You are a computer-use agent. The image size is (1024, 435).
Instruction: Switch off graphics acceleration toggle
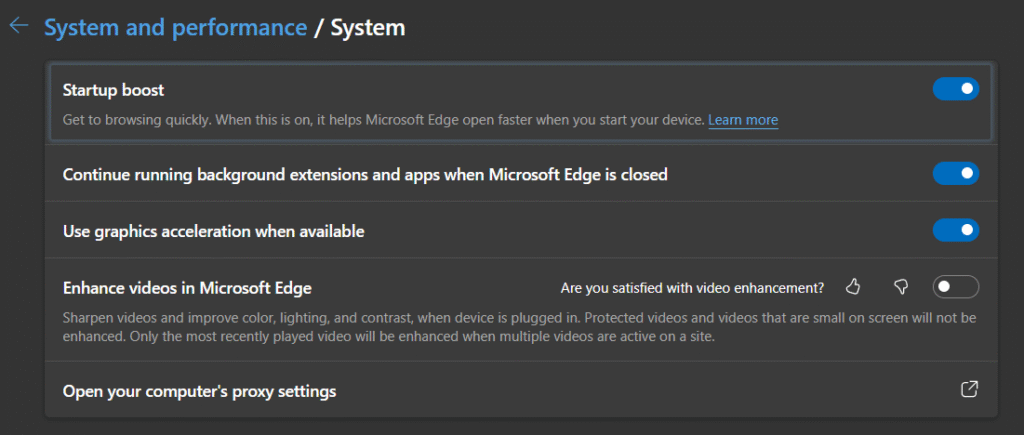(955, 230)
